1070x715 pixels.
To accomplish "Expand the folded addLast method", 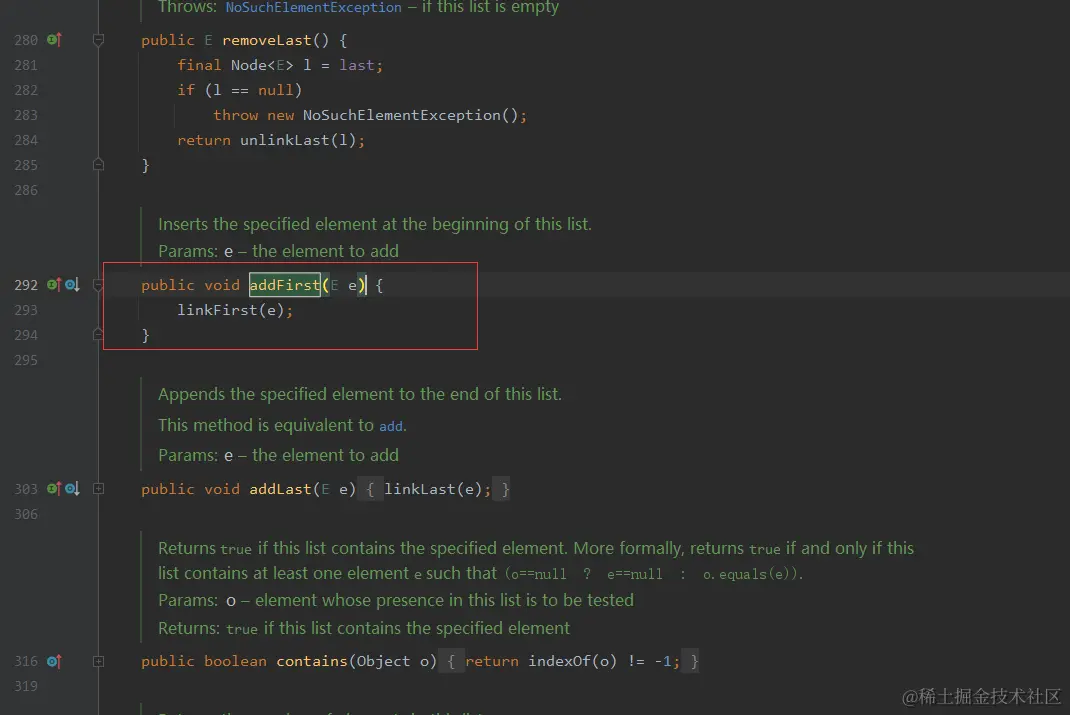I will click(98, 488).
